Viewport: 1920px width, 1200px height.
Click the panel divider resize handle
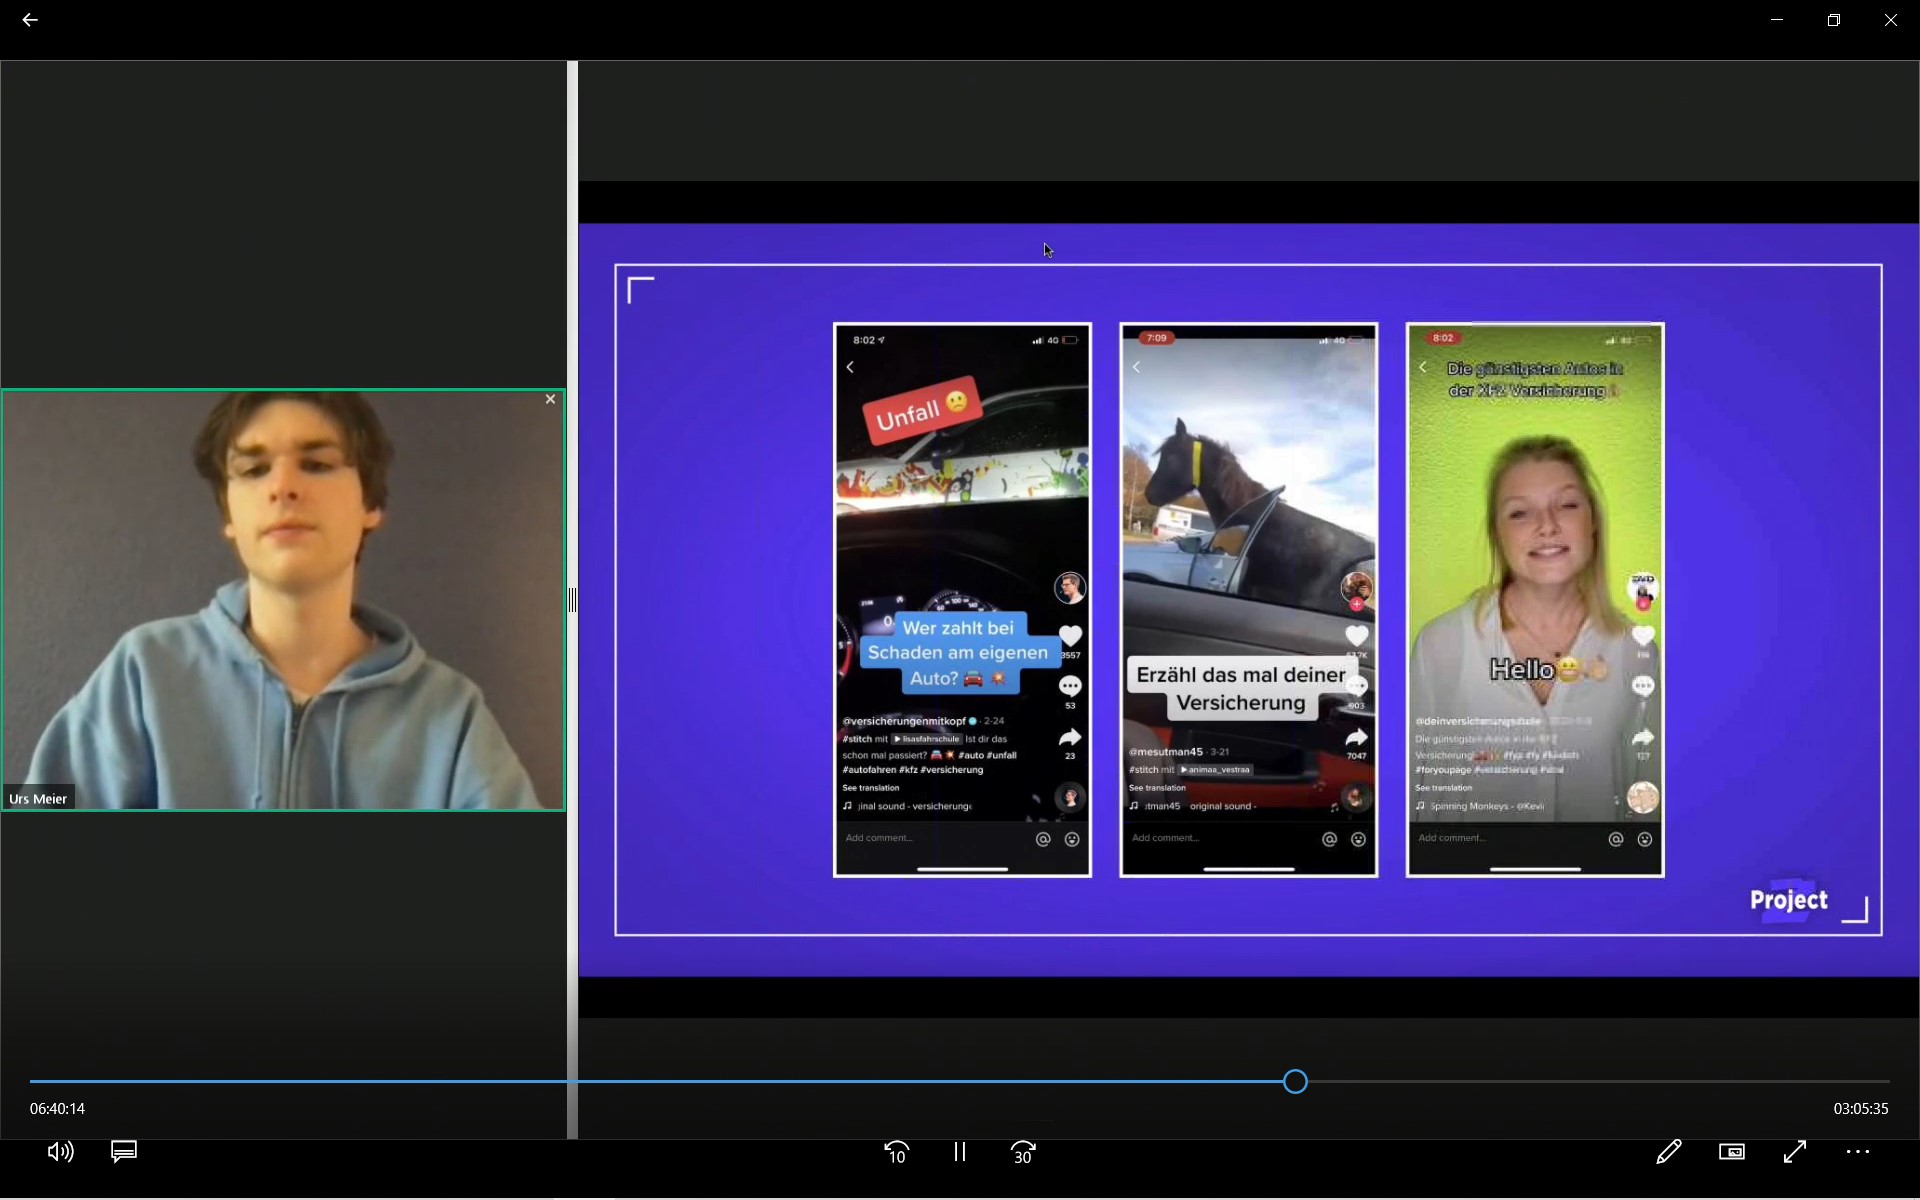pos(572,600)
